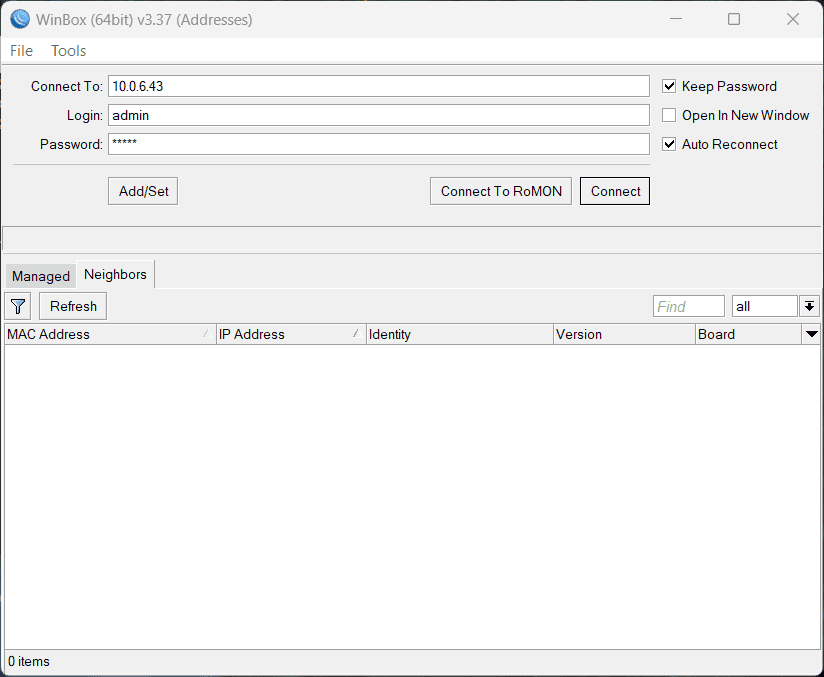Click the Add/Set button
The height and width of the screenshot is (677, 824).
[143, 191]
